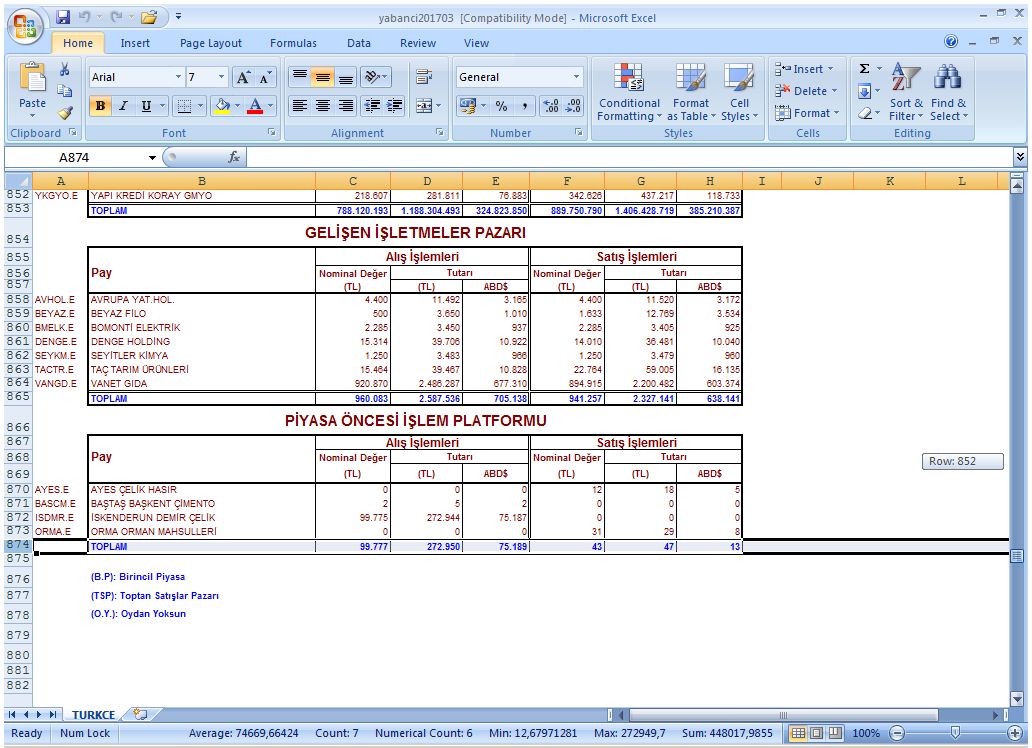Image resolution: width=1032 pixels, height=748 pixels.
Task: Center text horizontally
Action: [x=322, y=105]
